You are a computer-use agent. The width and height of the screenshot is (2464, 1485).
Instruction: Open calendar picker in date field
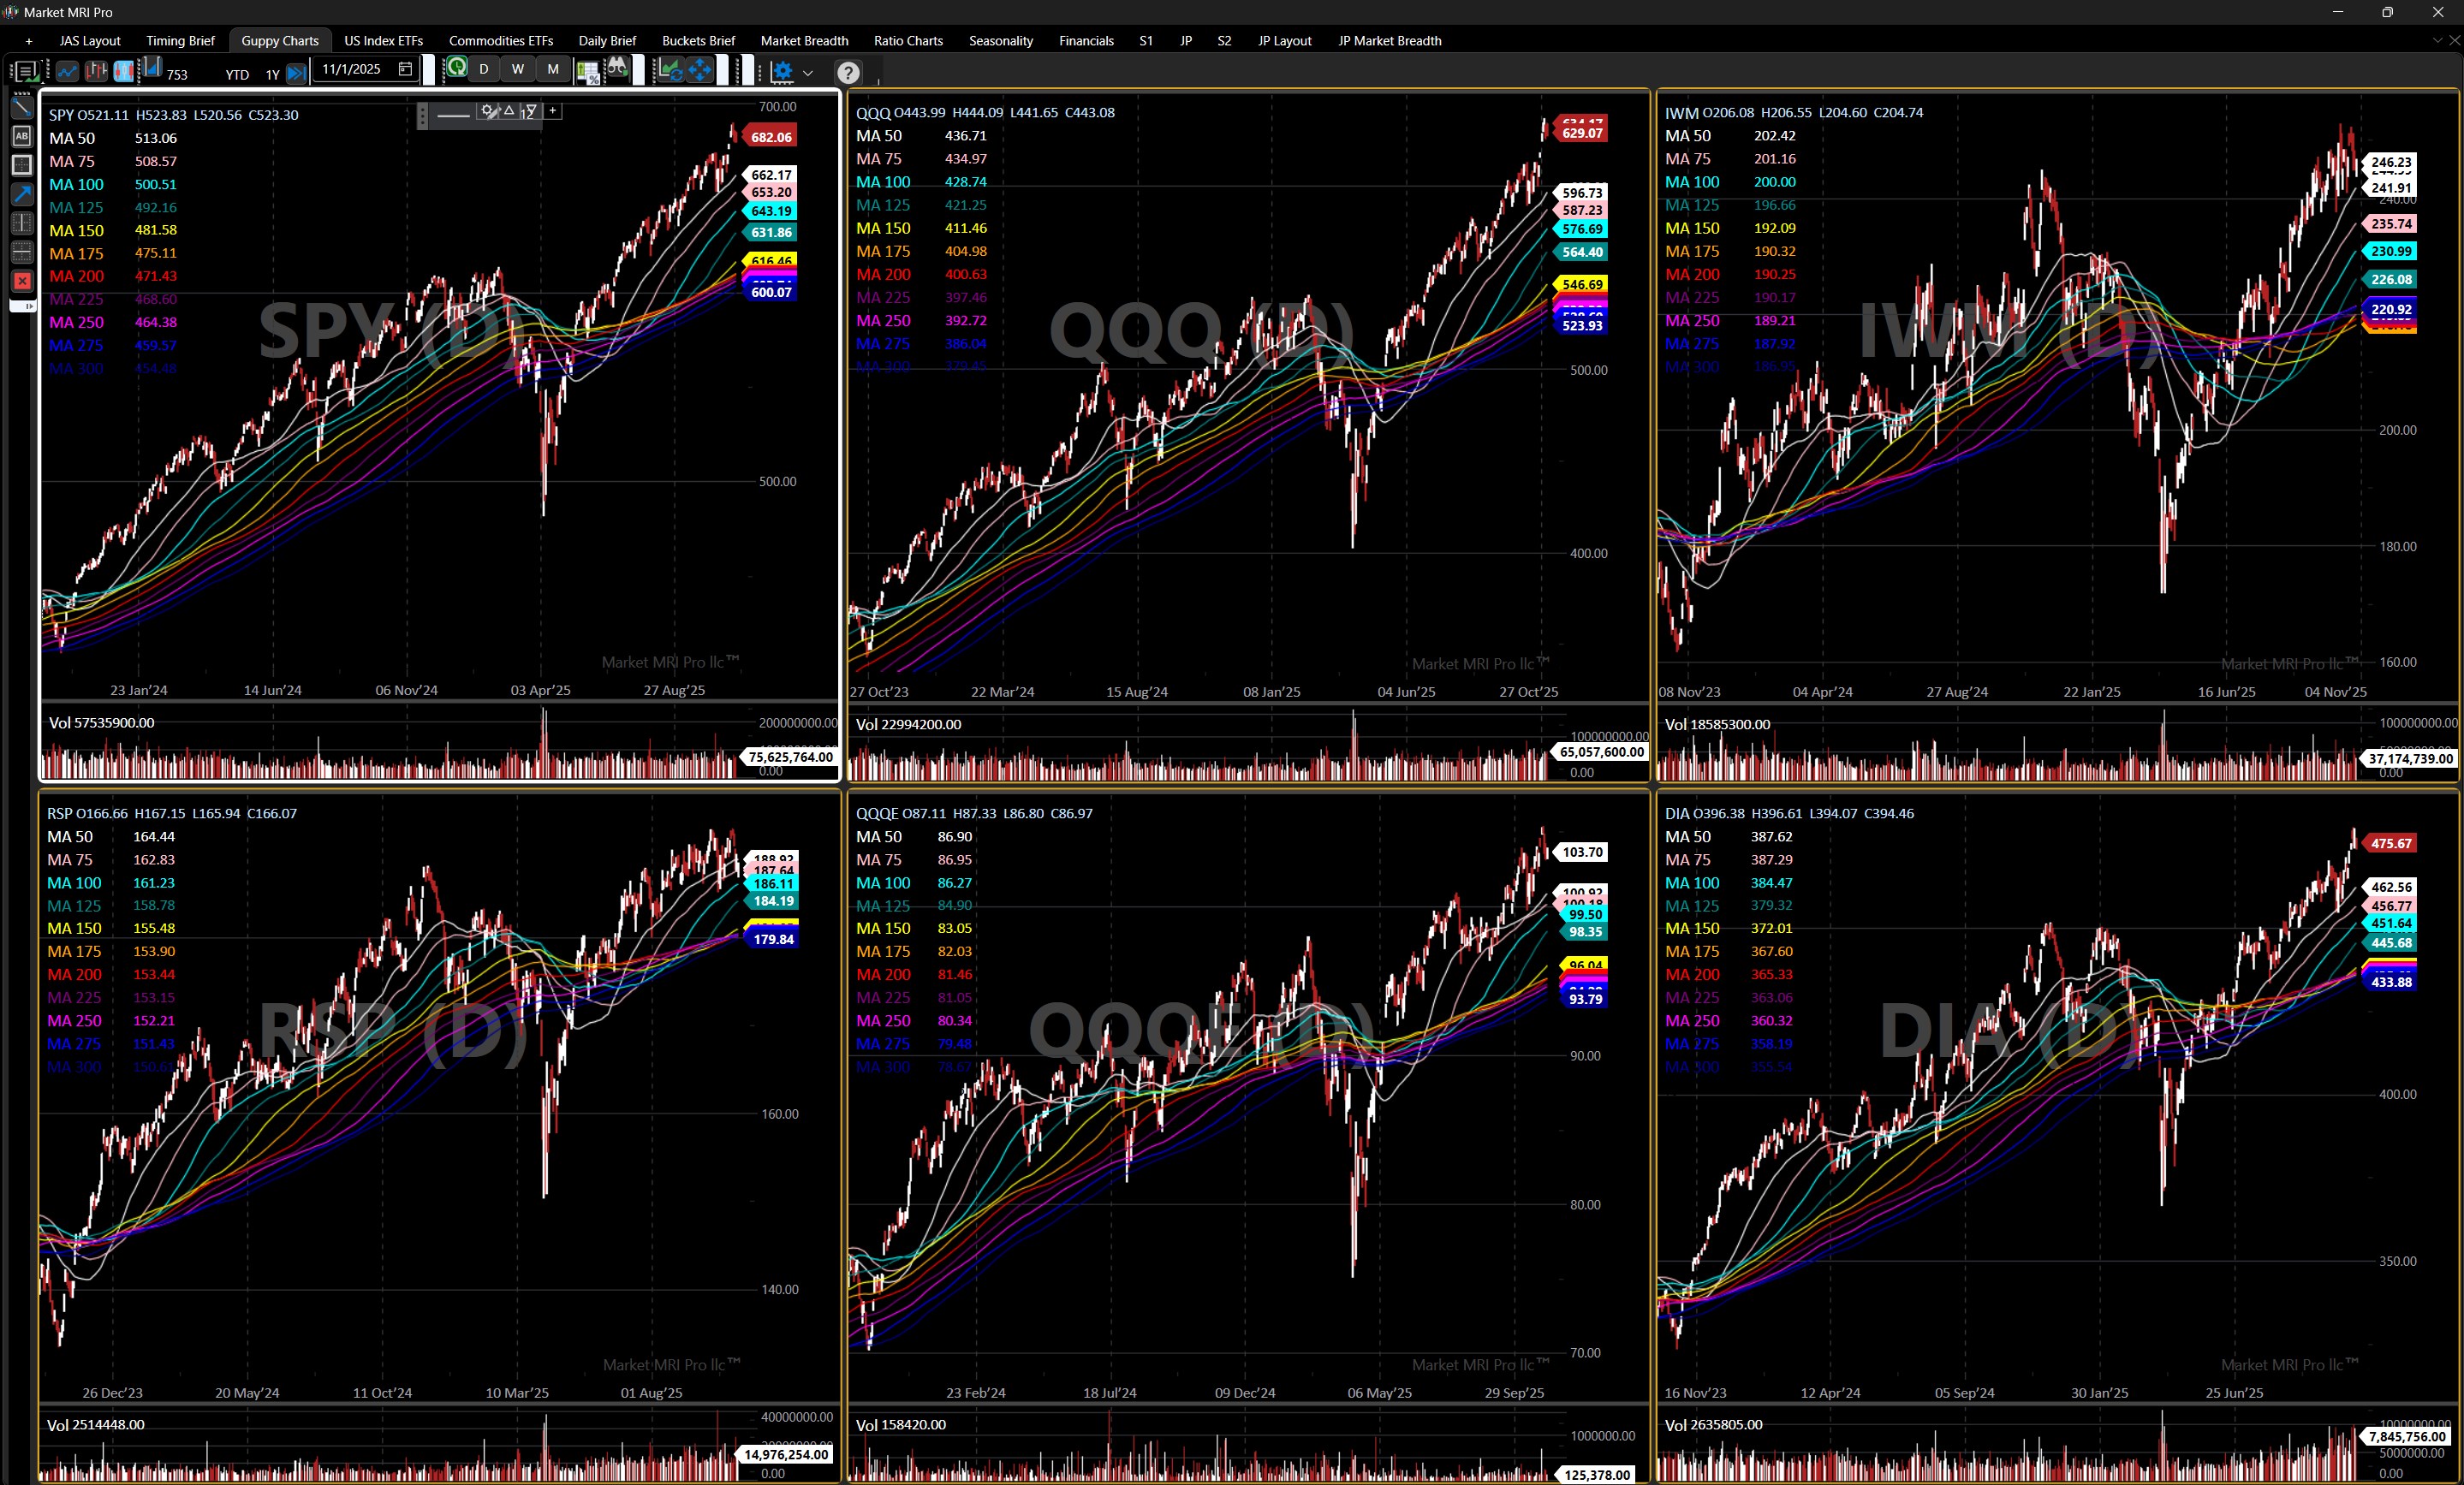coord(405,69)
